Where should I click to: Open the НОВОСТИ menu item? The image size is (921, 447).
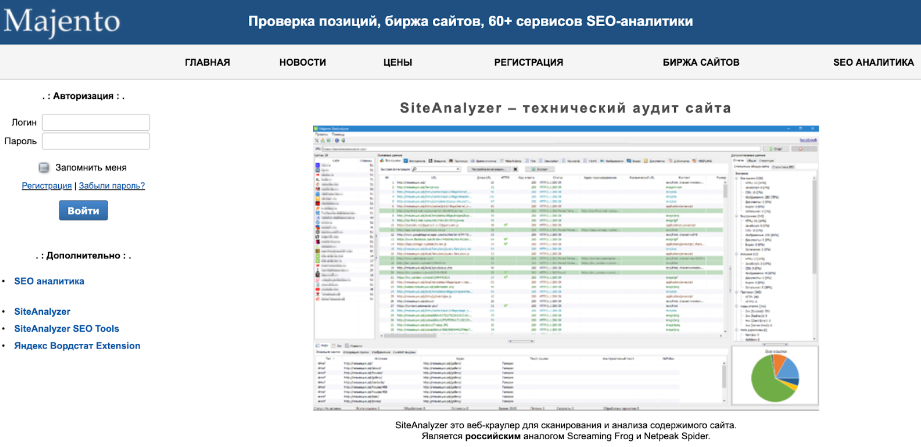coord(302,62)
